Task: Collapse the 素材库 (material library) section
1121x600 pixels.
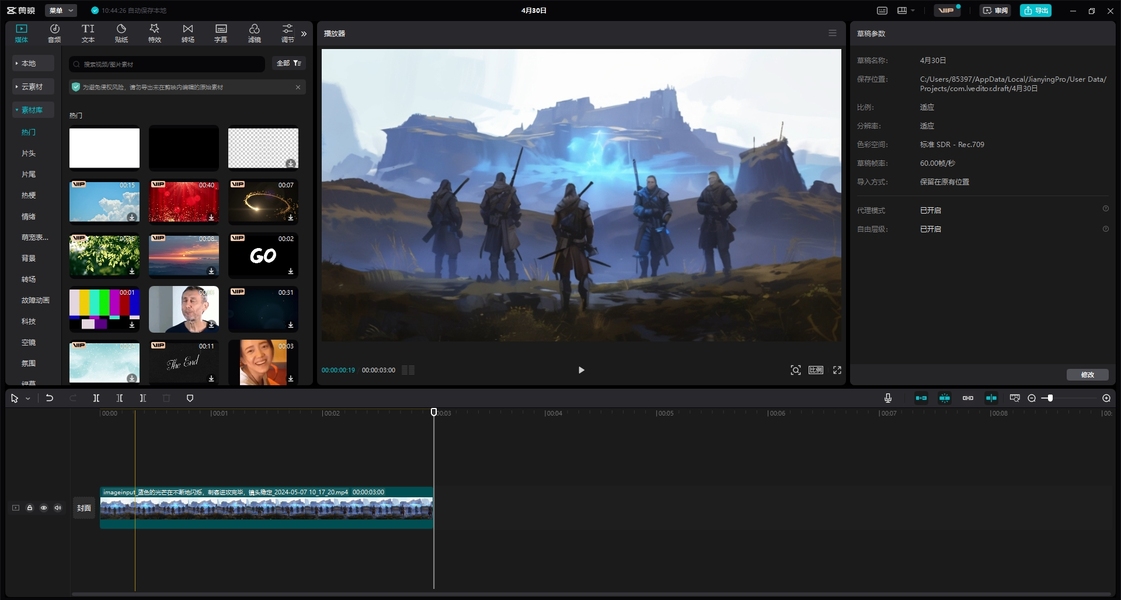Action: pos(33,110)
